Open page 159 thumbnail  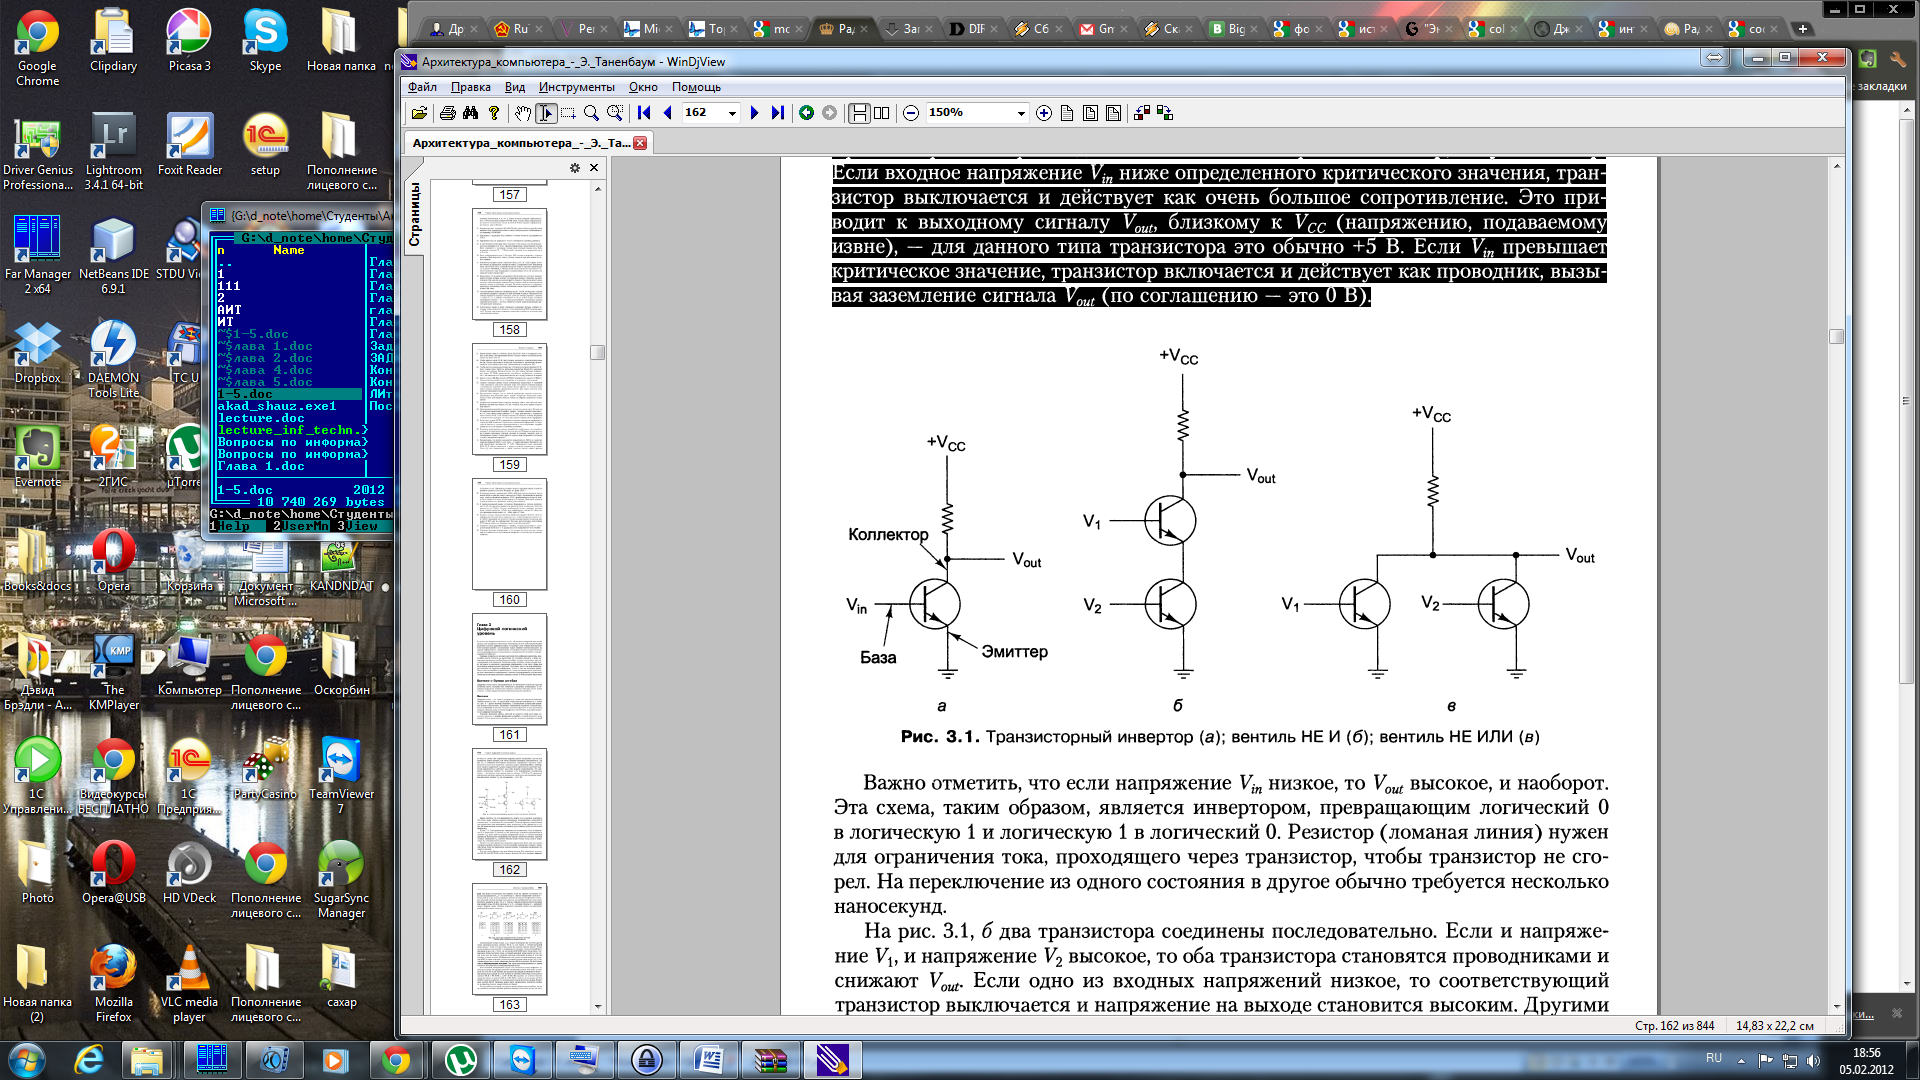[510, 400]
